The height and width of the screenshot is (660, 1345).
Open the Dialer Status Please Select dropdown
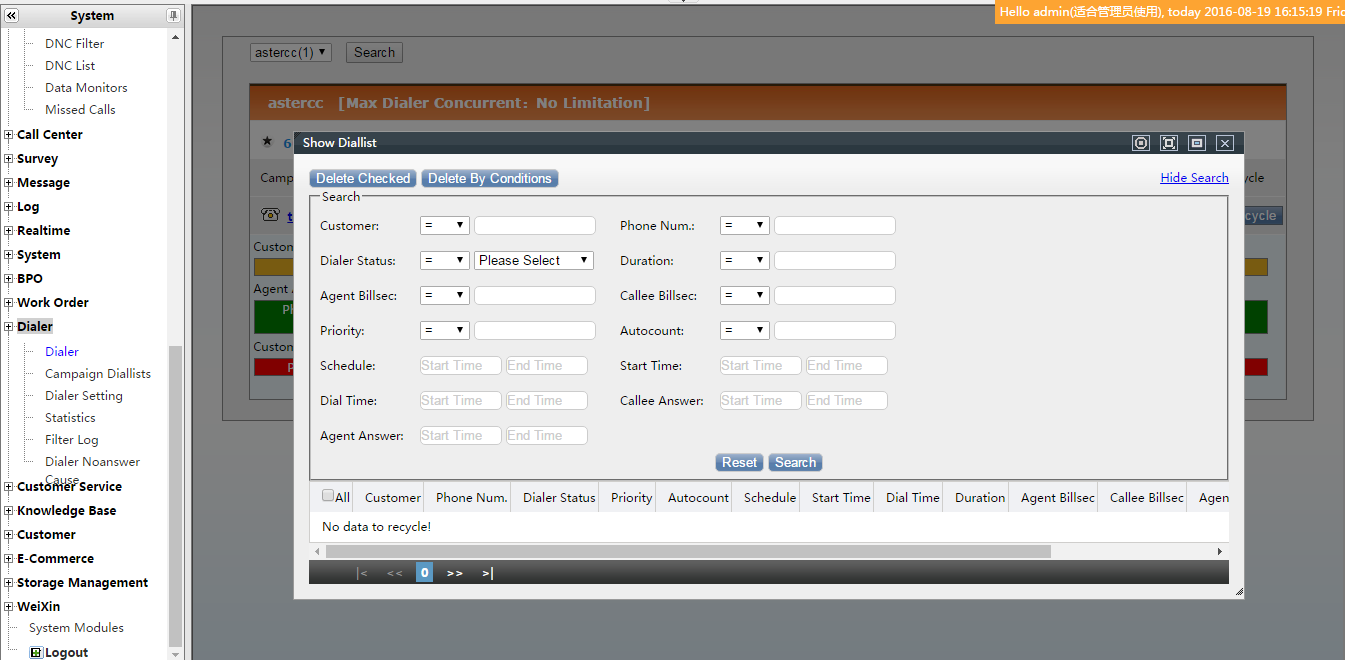[x=534, y=260]
